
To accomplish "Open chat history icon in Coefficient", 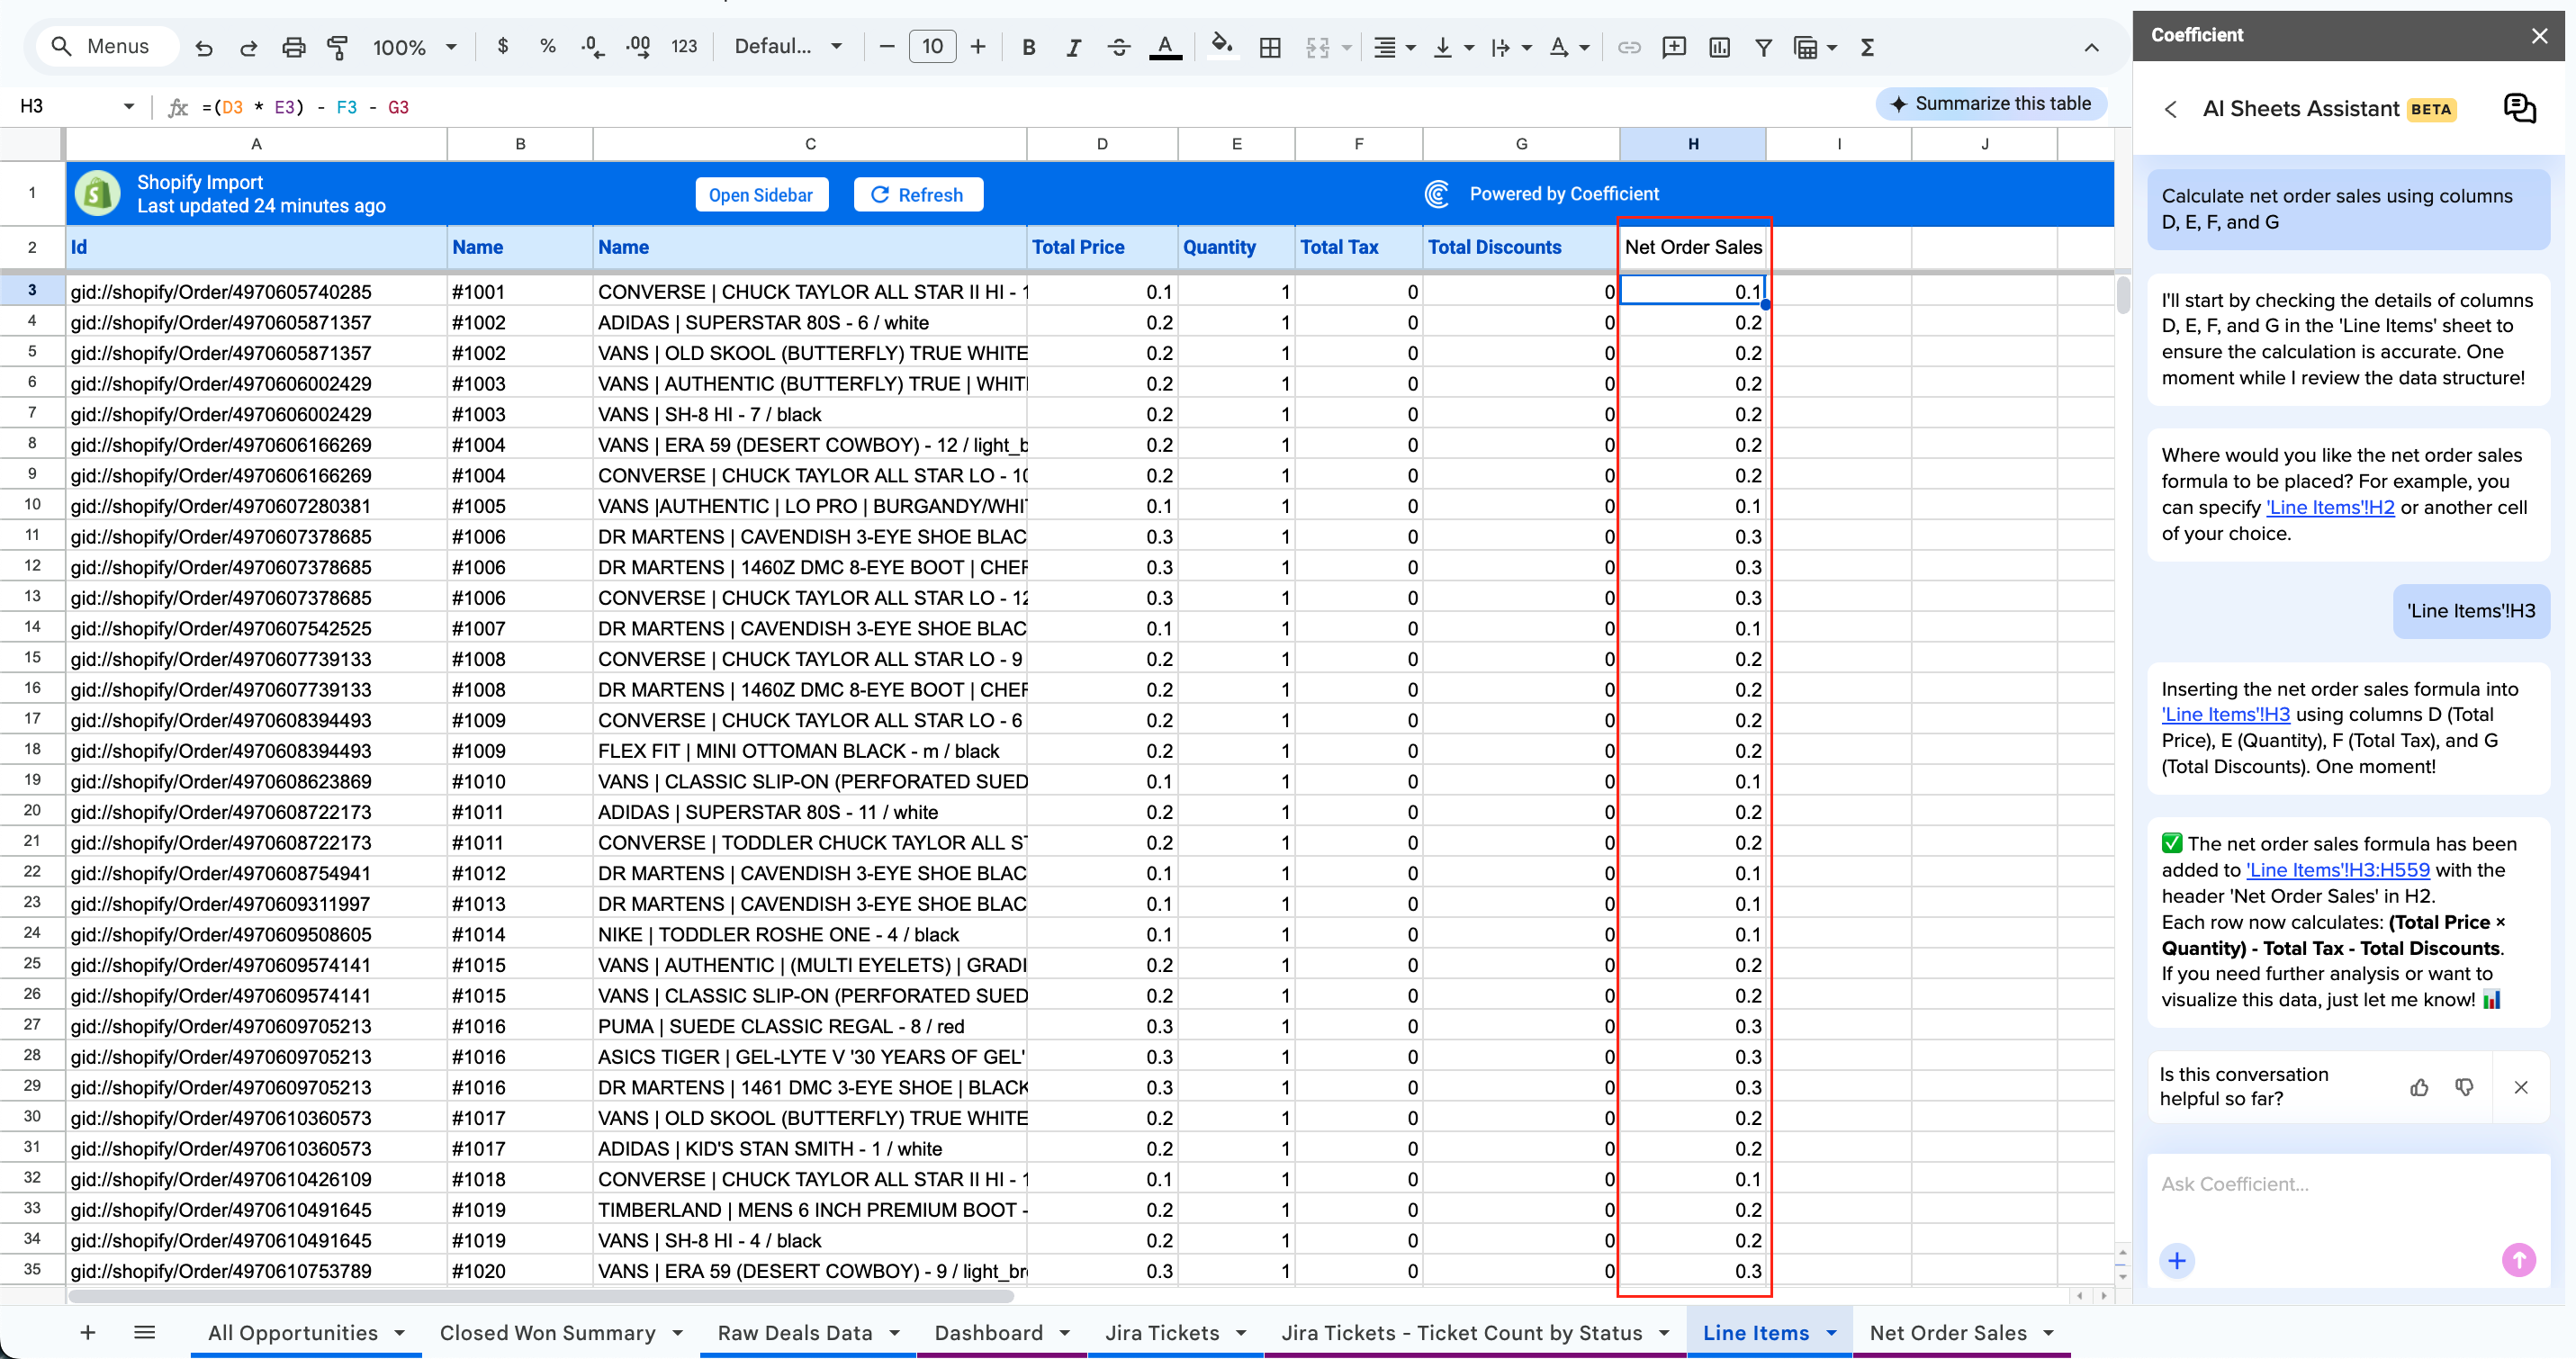I will point(2519,108).
